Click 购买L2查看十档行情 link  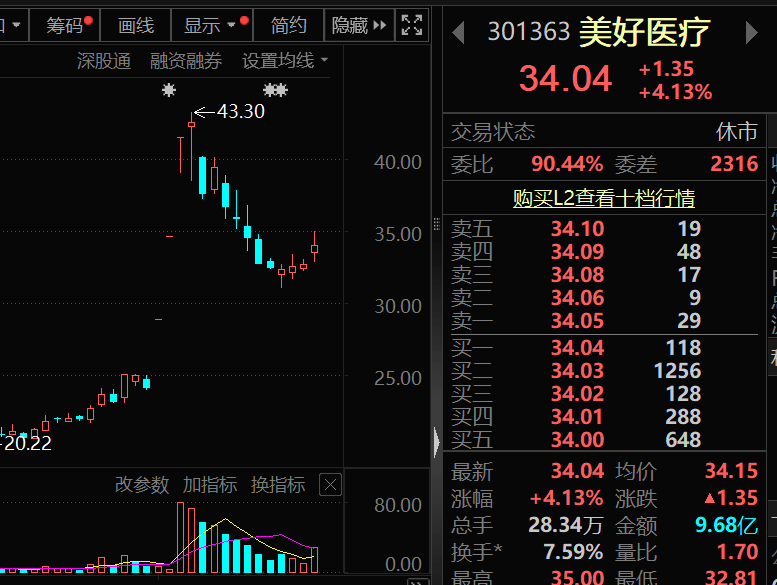tap(603, 198)
